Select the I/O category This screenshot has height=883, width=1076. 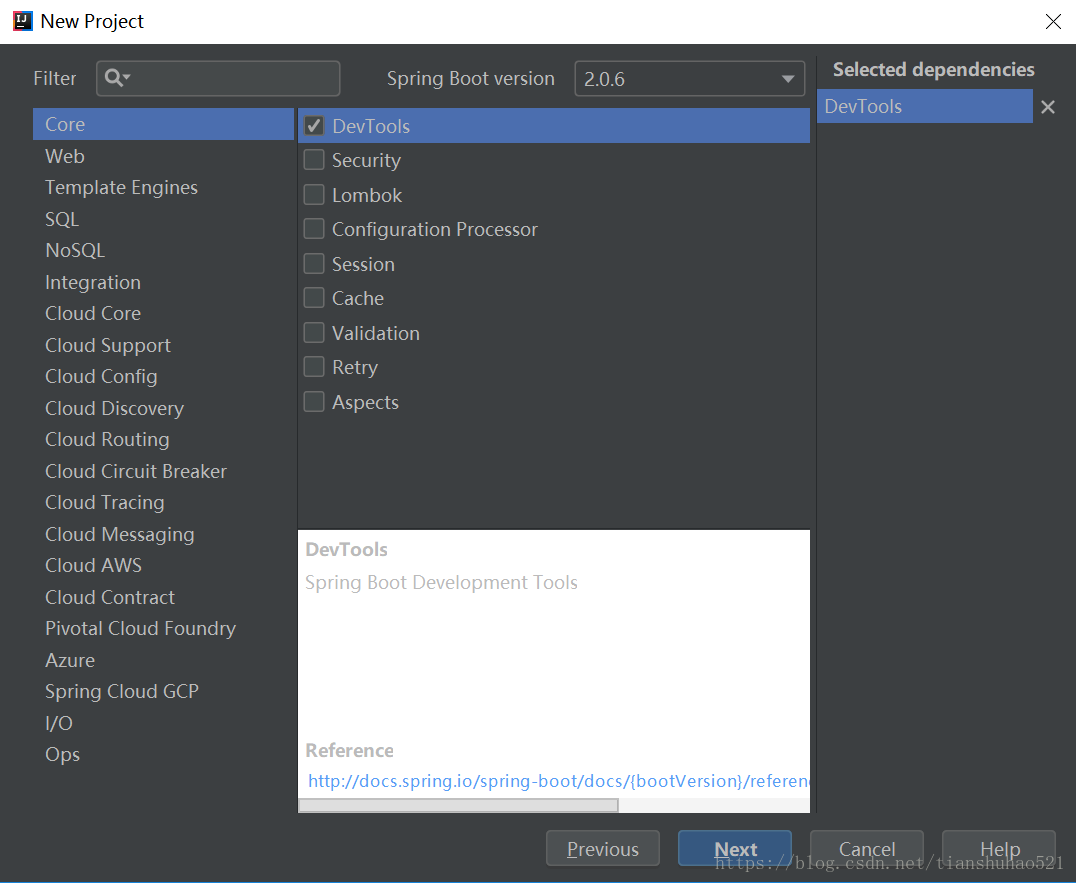163,723
